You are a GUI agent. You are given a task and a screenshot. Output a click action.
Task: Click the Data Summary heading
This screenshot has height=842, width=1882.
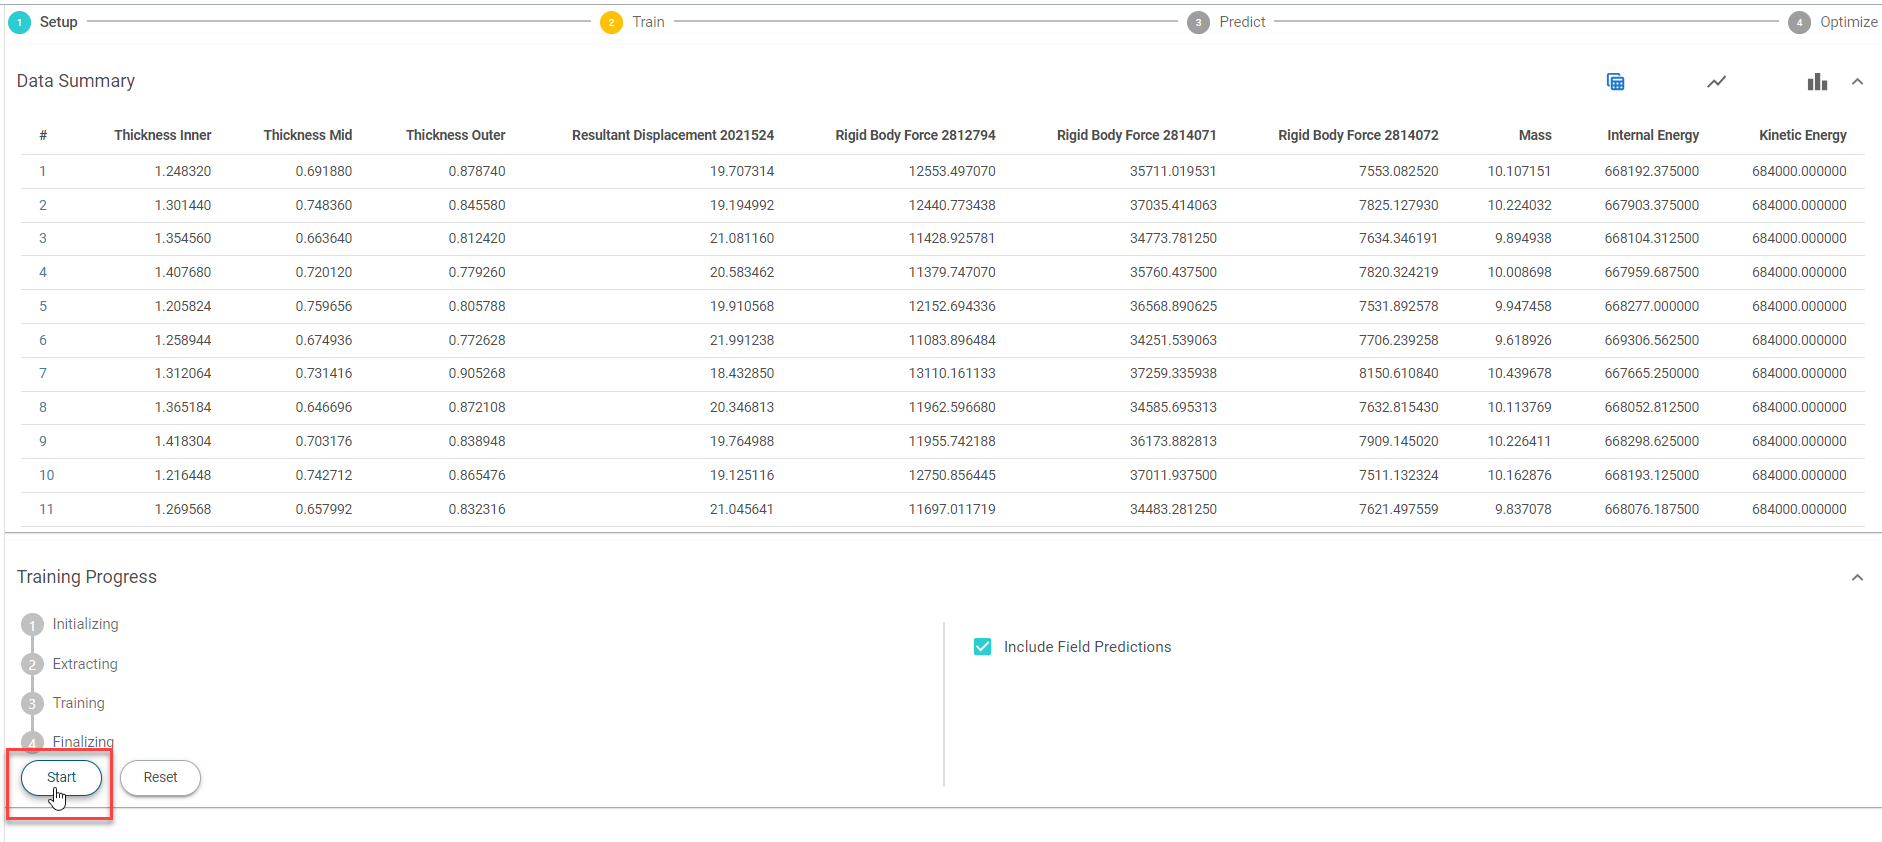click(76, 81)
